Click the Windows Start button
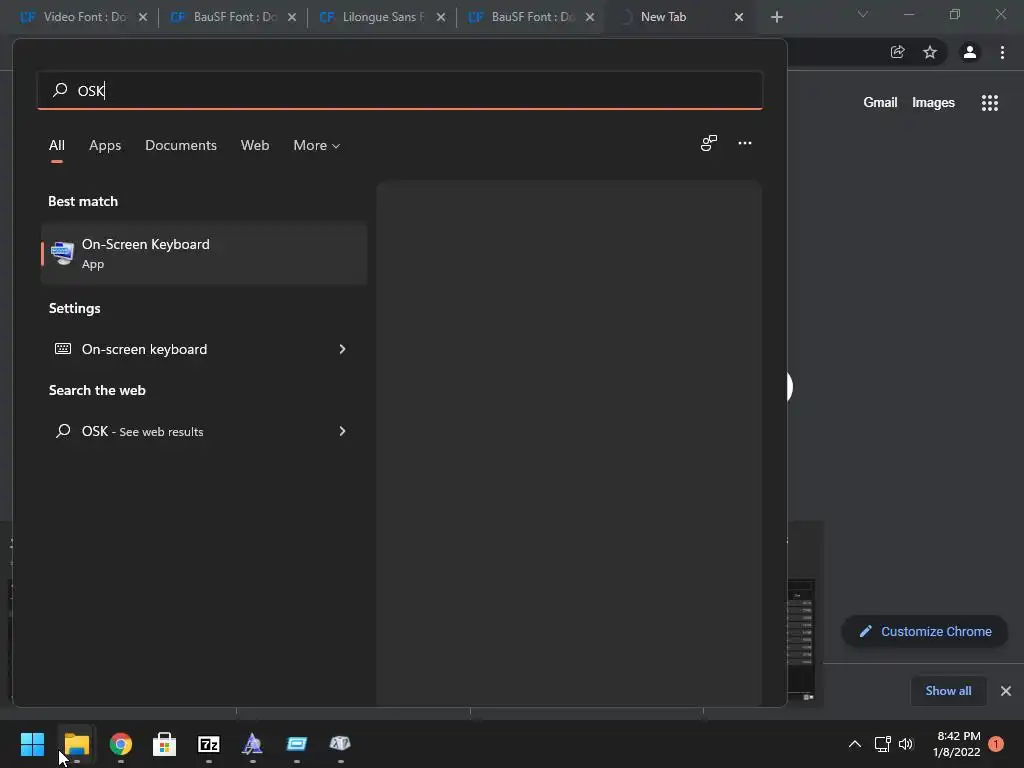The height and width of the screenshot is (768, 1024). pos(32,744)
